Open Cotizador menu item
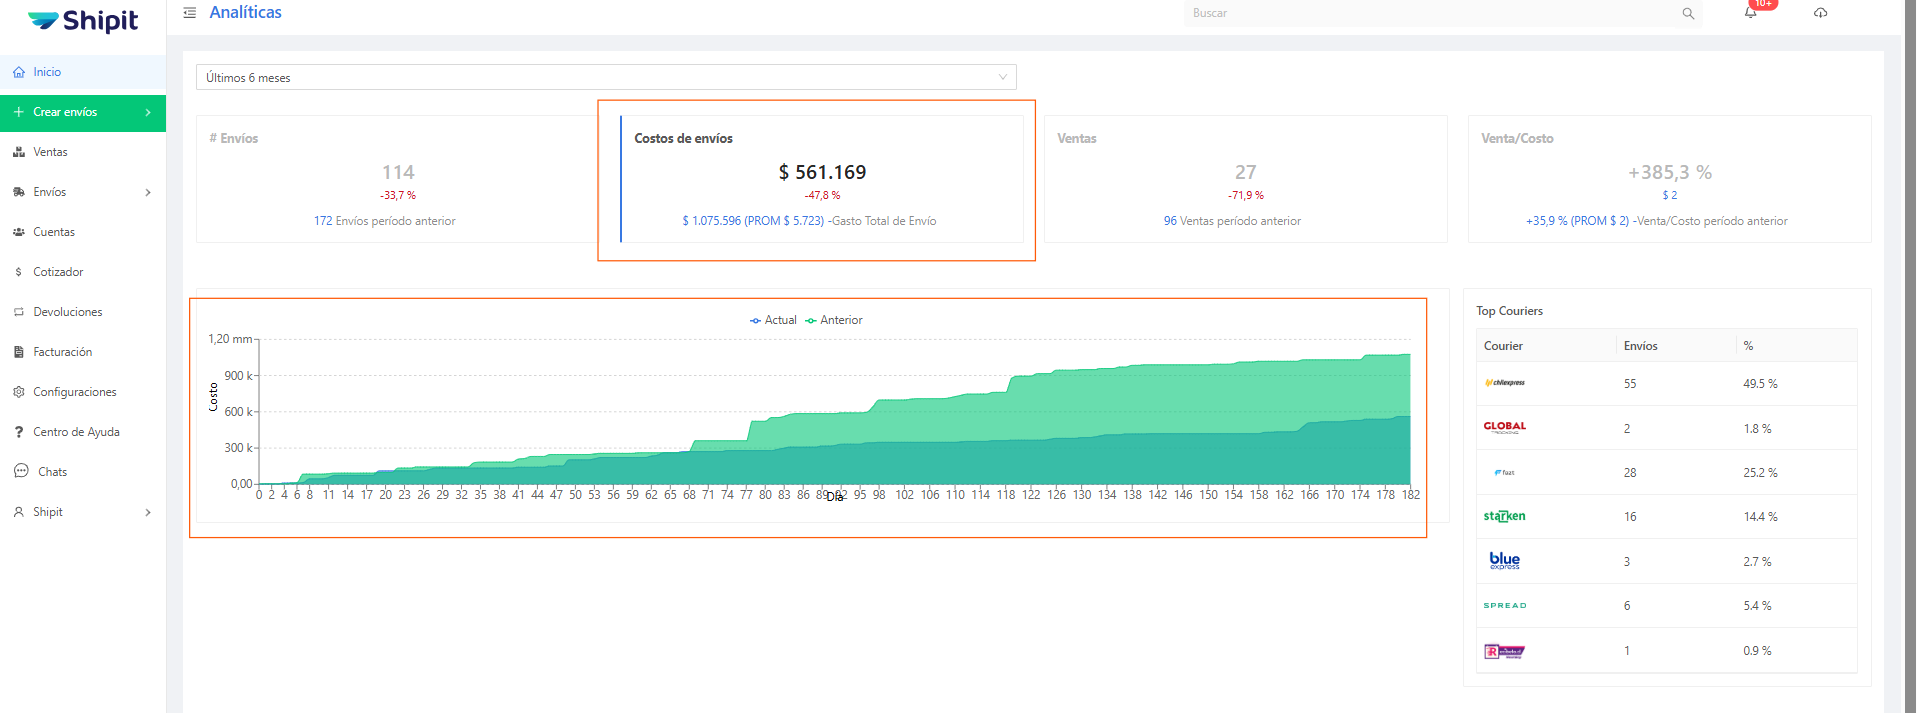This screenshot has height=713, width=1917. tap(83, 272)
